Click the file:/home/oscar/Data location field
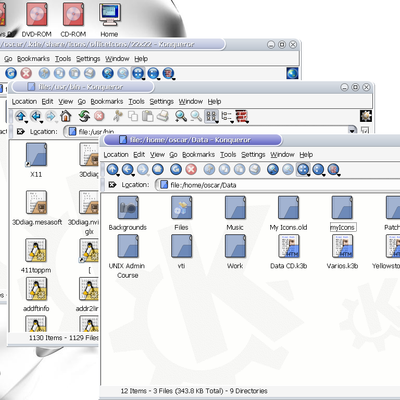The width and height of the screenshot is (400, 400). click(278, 185)
